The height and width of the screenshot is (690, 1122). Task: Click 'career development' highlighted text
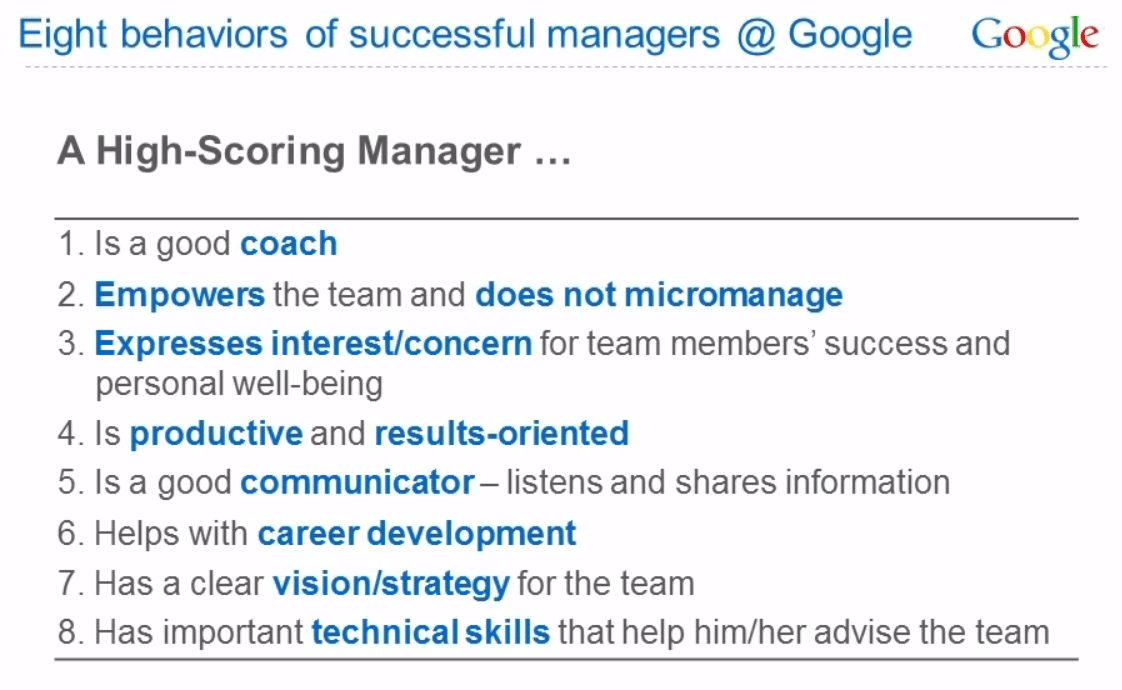pos(416,534)
